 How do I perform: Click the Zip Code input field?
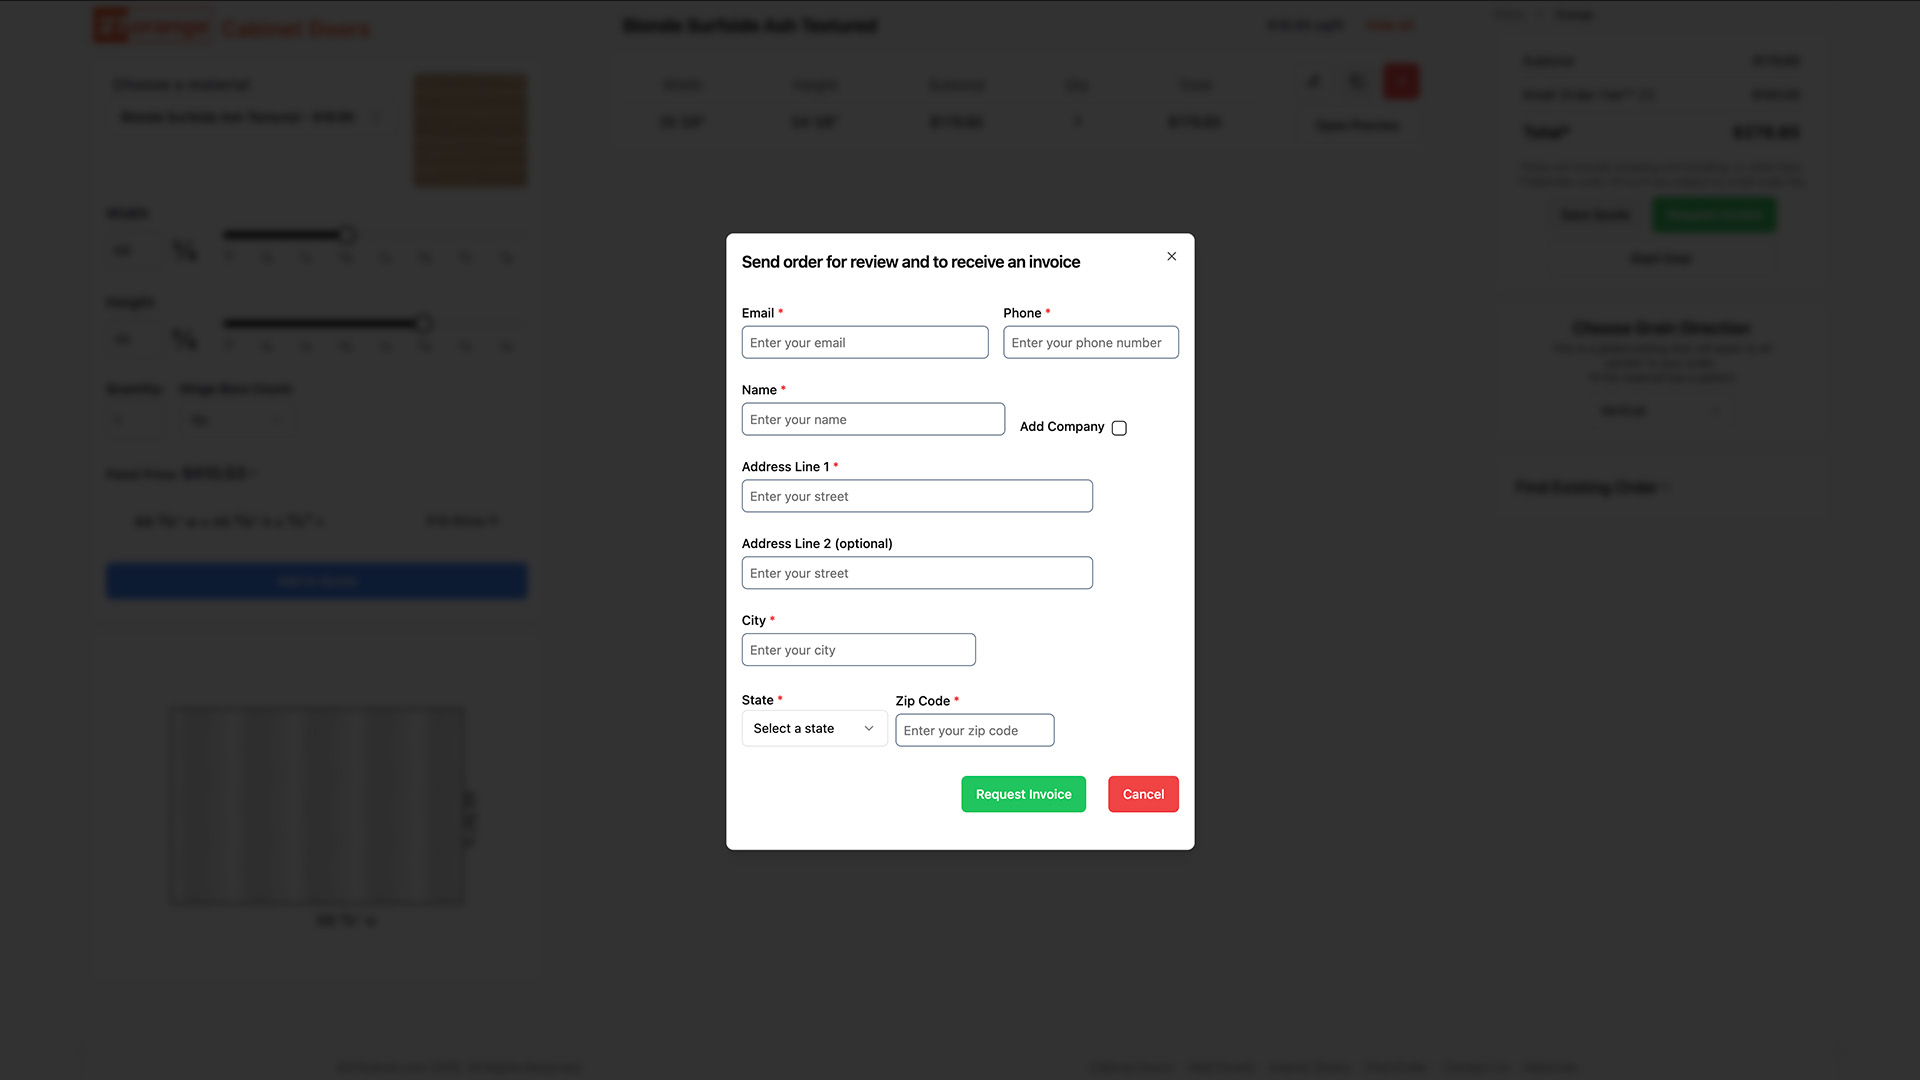[974, 731]
